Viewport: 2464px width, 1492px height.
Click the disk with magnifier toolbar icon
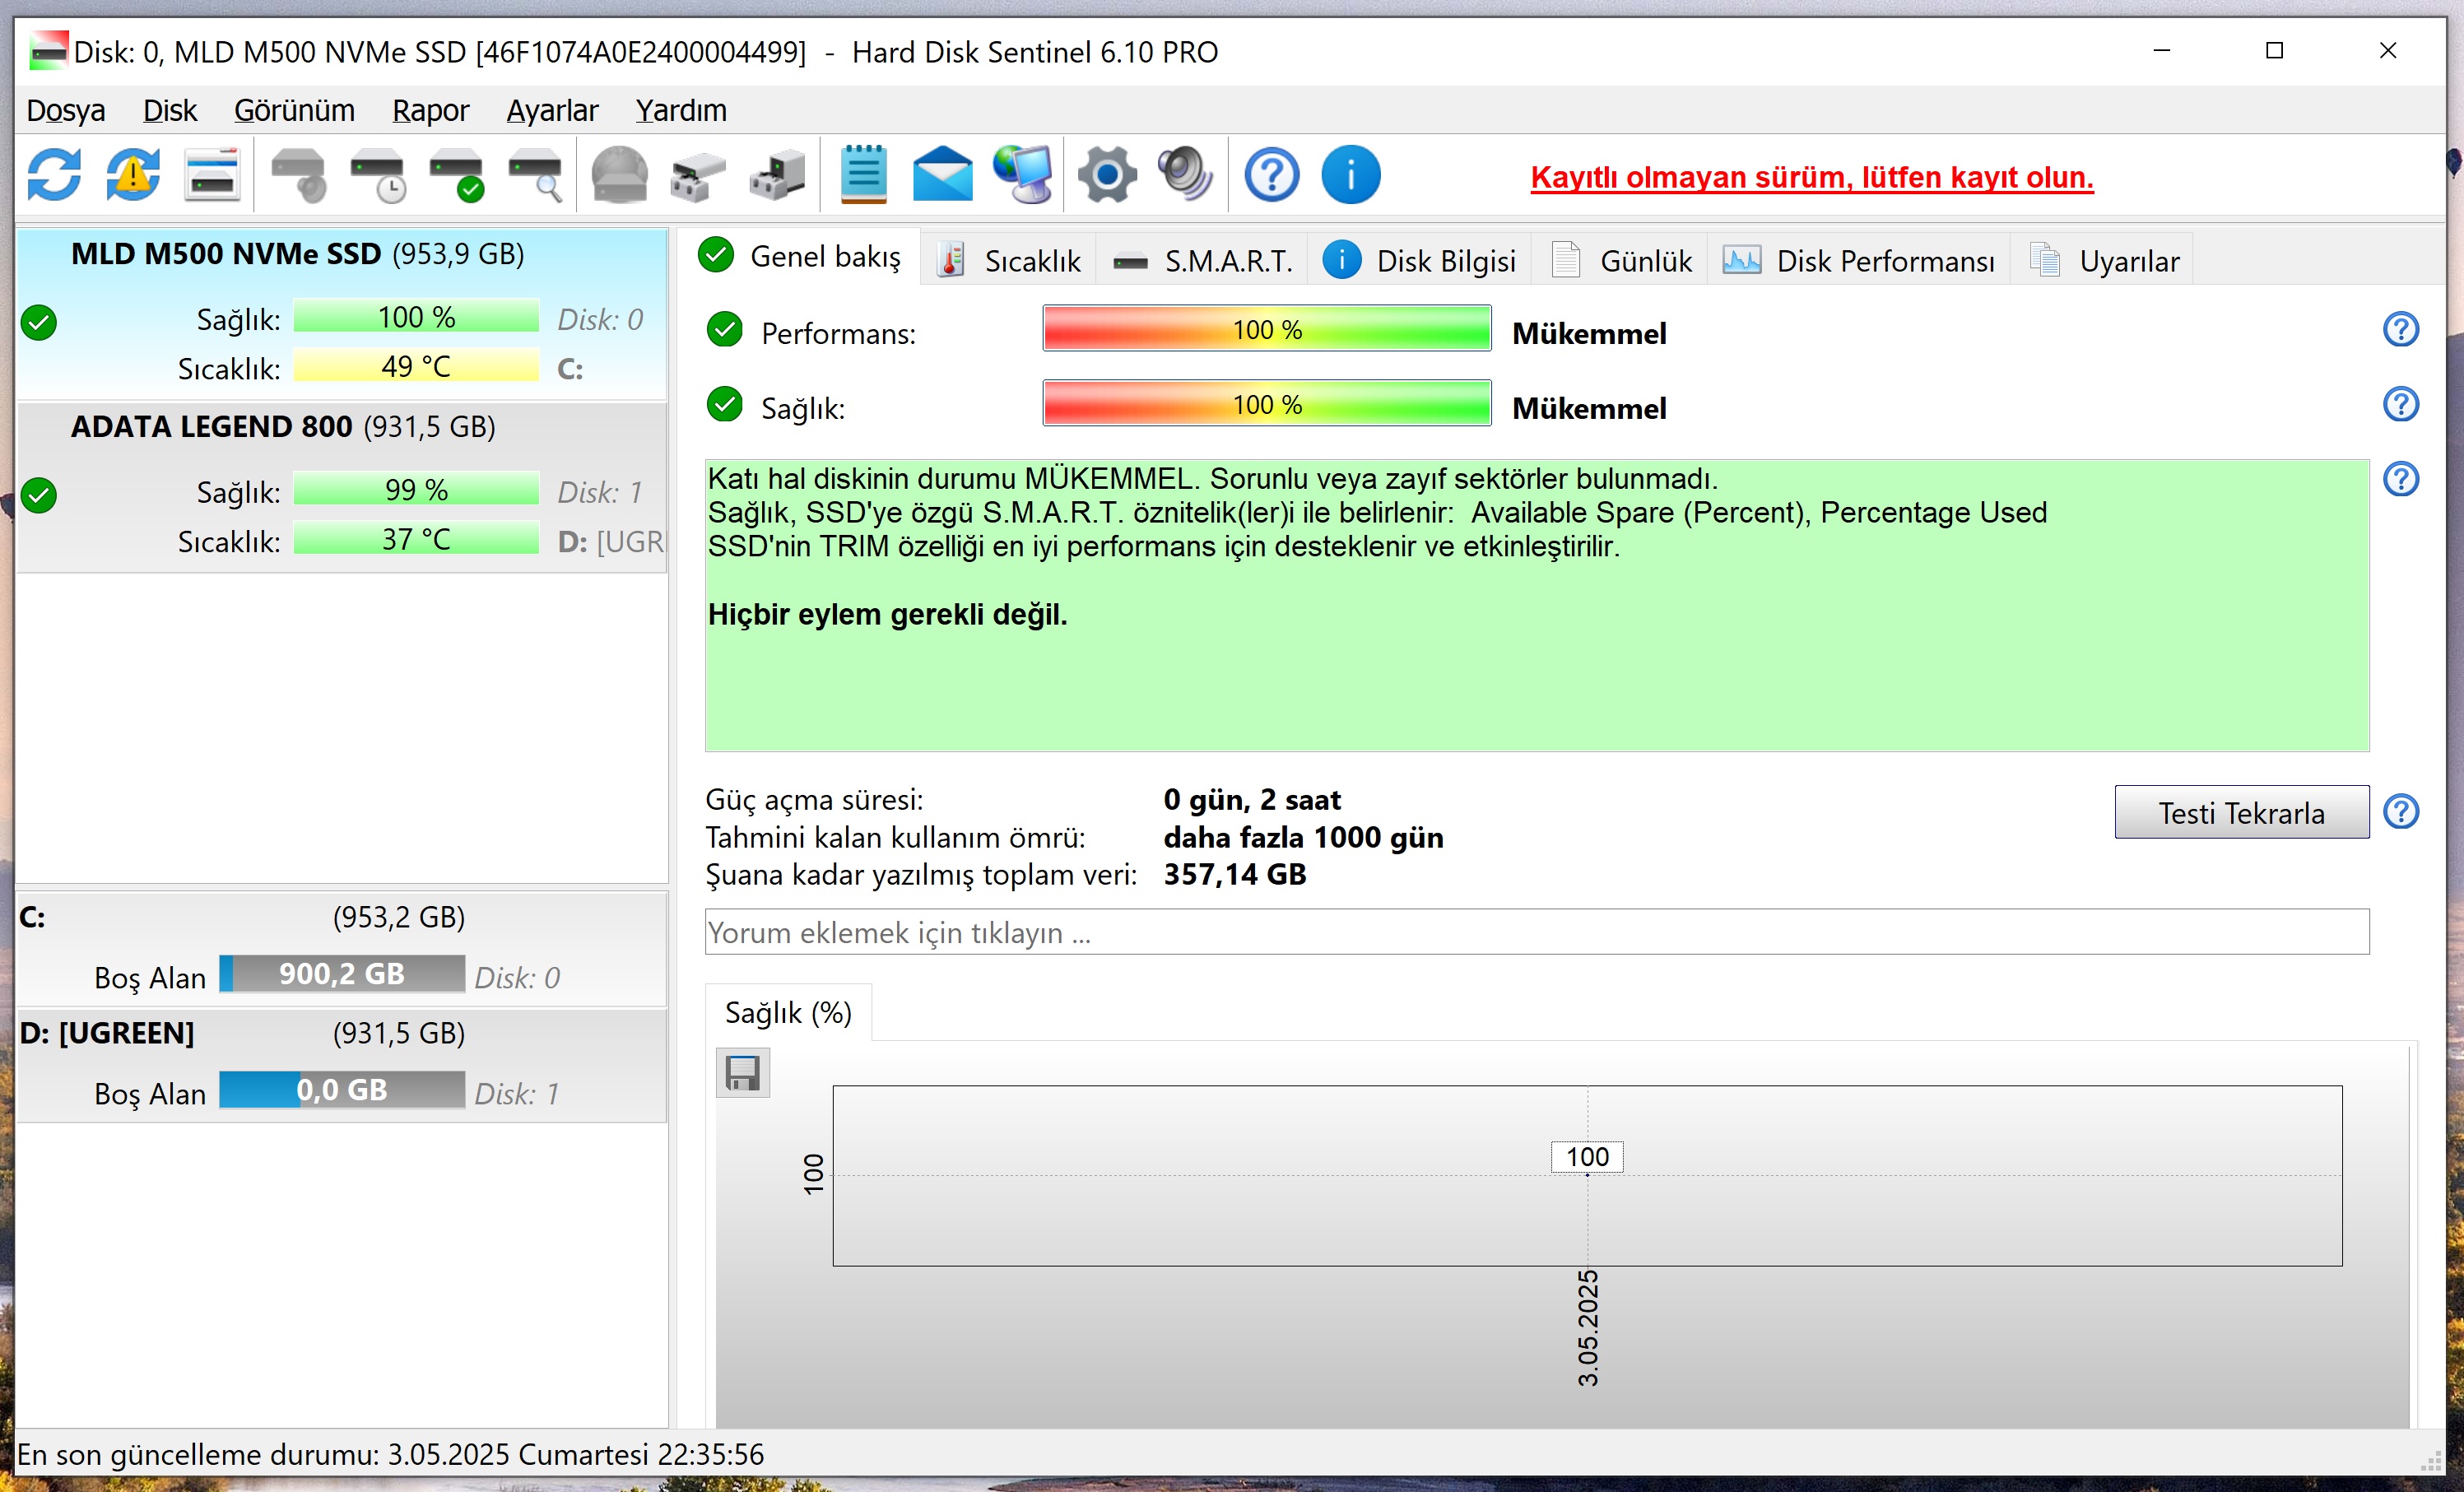coord(536,175)
